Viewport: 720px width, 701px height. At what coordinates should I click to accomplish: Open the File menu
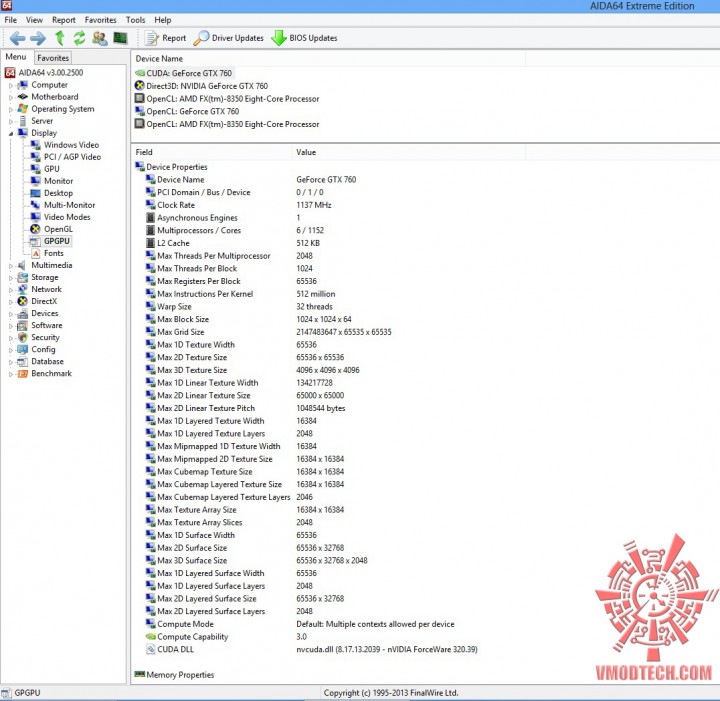tap(11, 20)
